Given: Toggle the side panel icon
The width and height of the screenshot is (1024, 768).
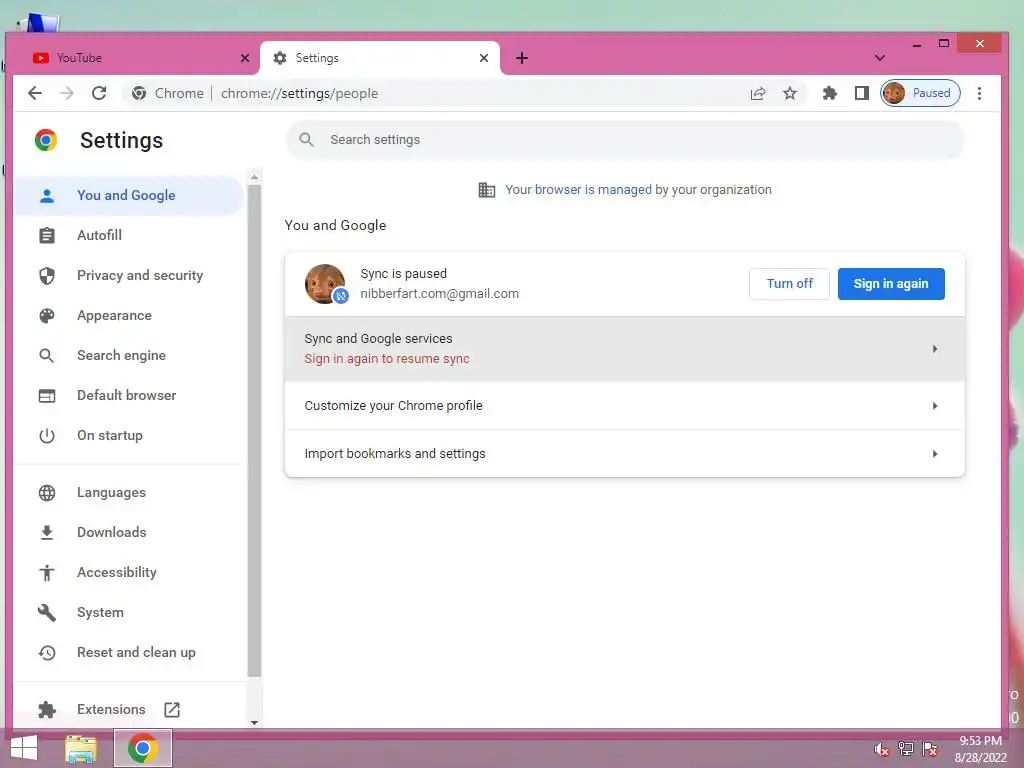Looking at the screenshot, I should click(862, 93).
